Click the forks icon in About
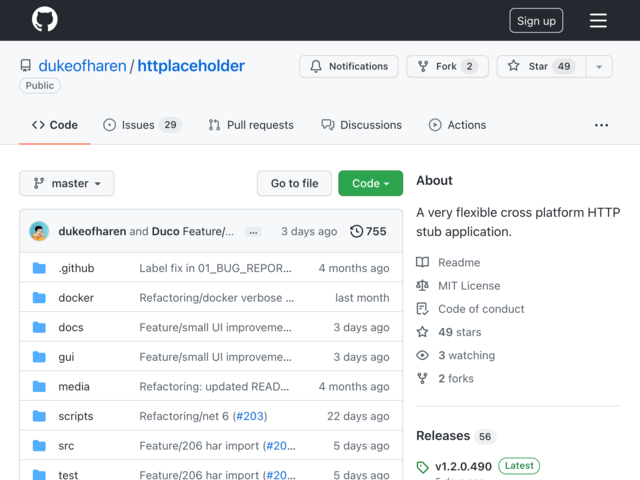The height and width of the screenshot is (480, 640). [422, 379]
